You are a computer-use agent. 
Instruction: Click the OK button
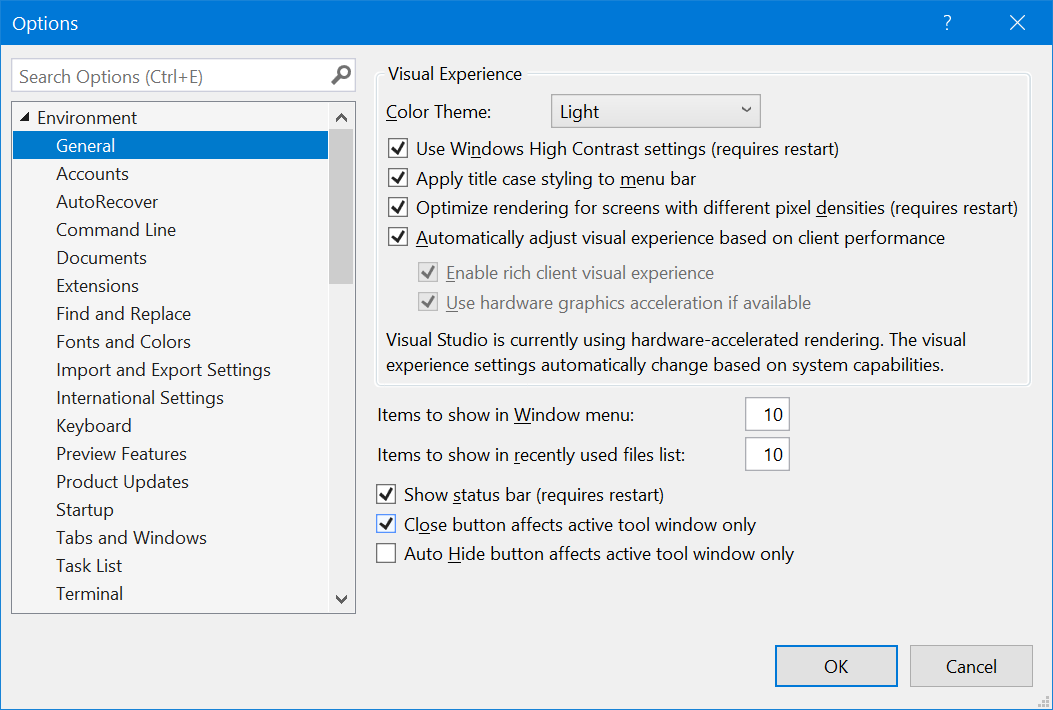[836, 666]
